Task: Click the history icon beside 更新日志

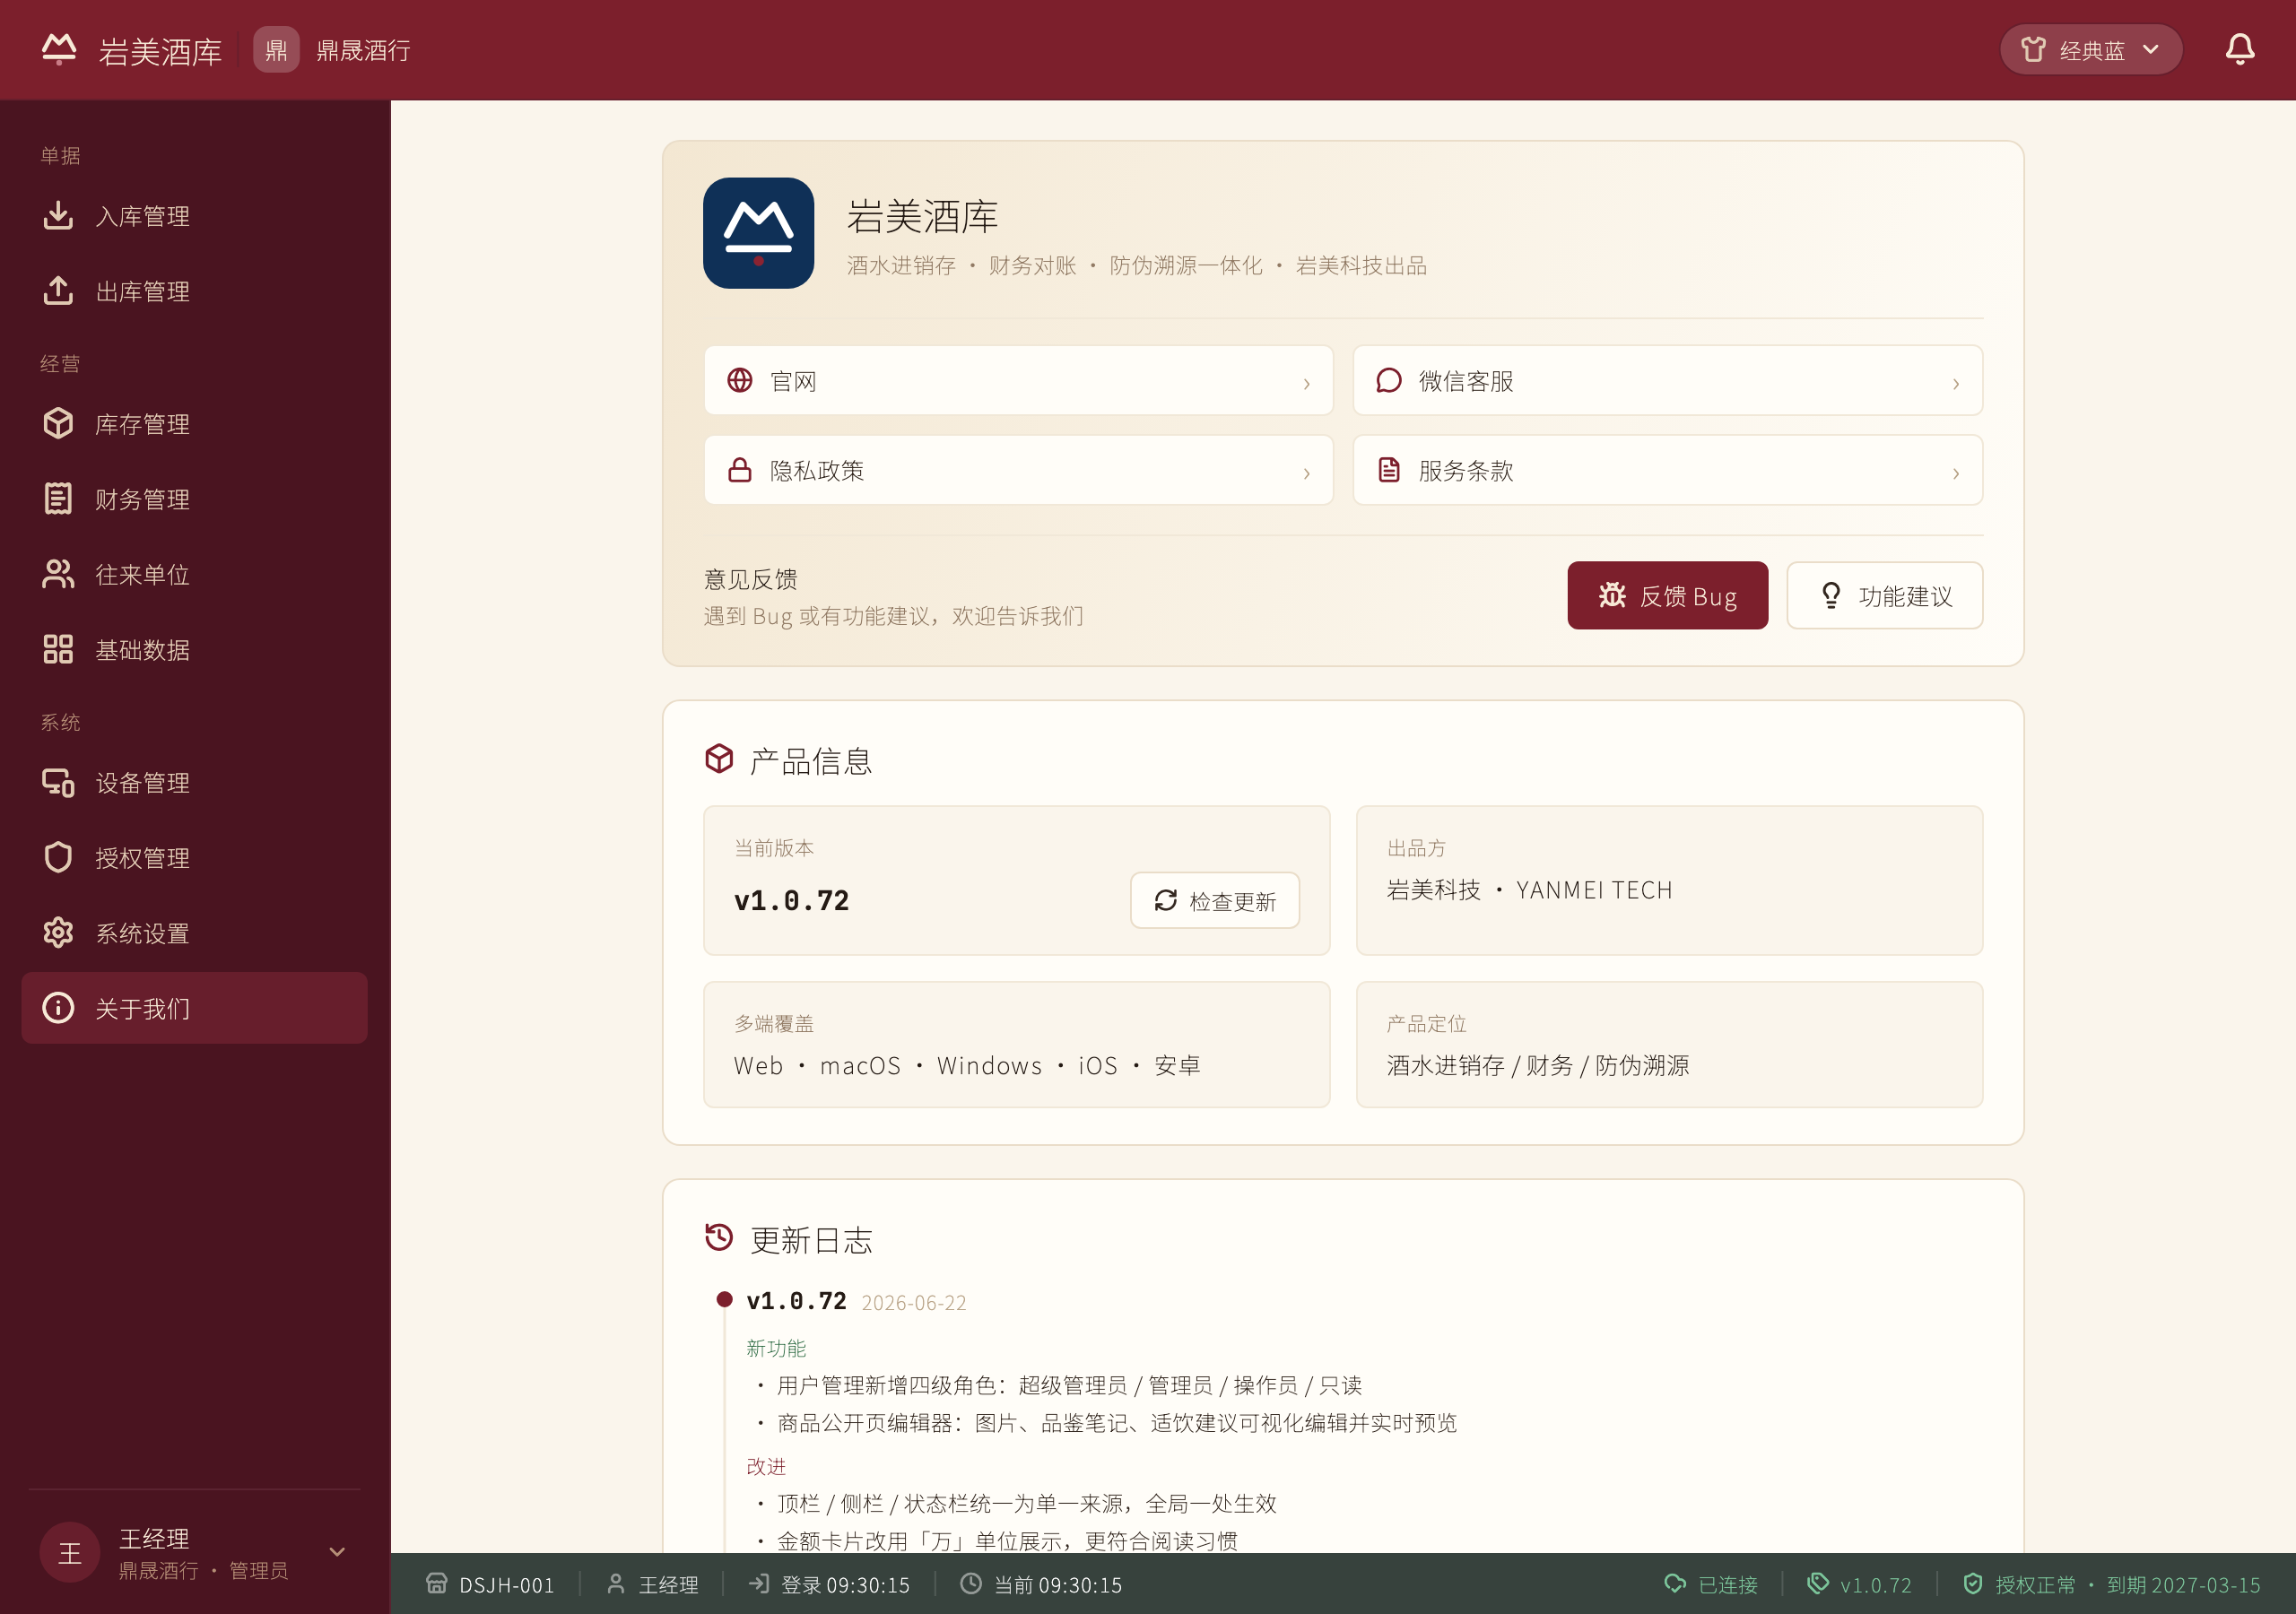Action: point(719,1237)
